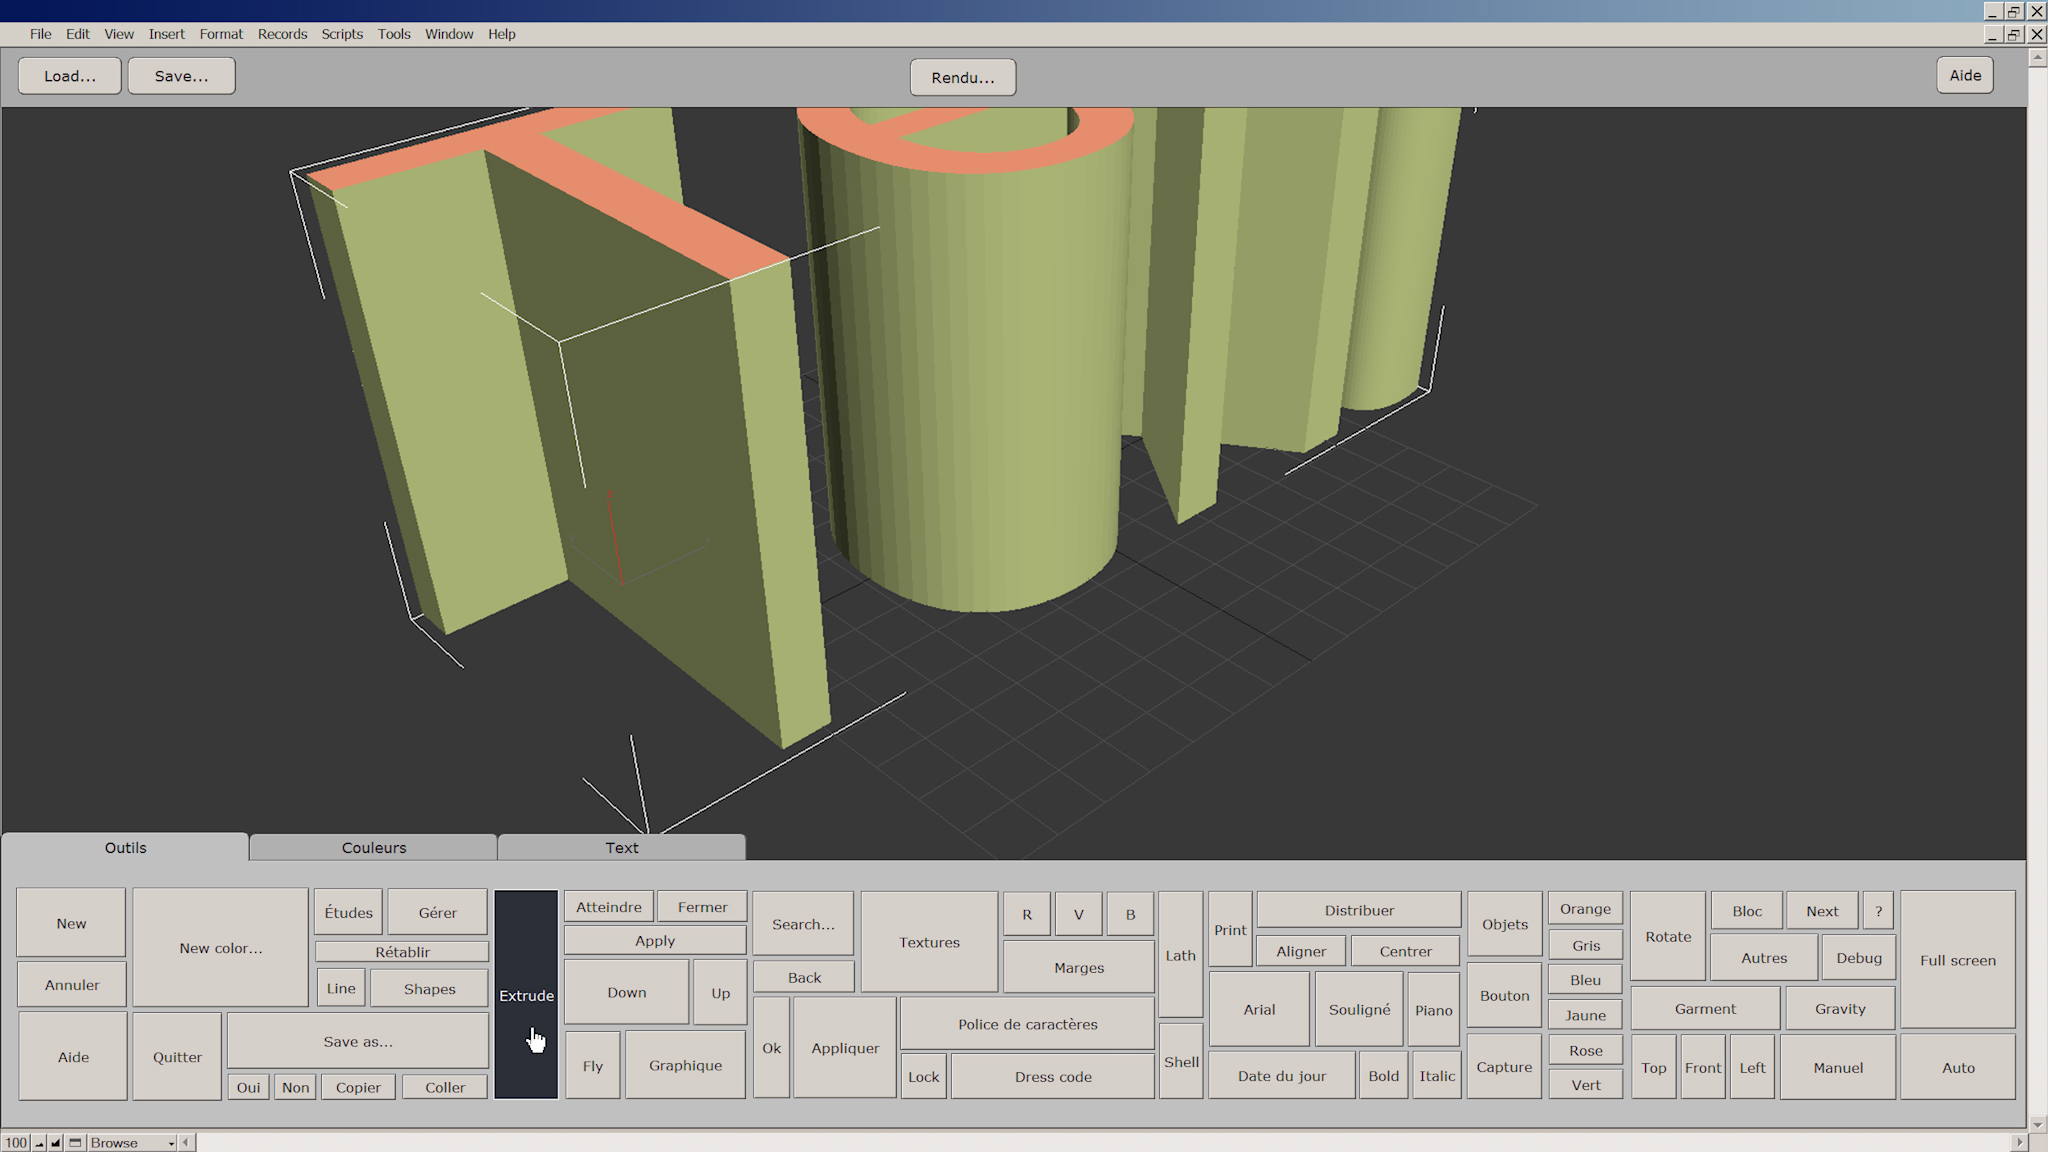Screen dimensions: 2048x1152
Task: Click the zoom out mountain icon
Action: click(x=40, y=1142)
